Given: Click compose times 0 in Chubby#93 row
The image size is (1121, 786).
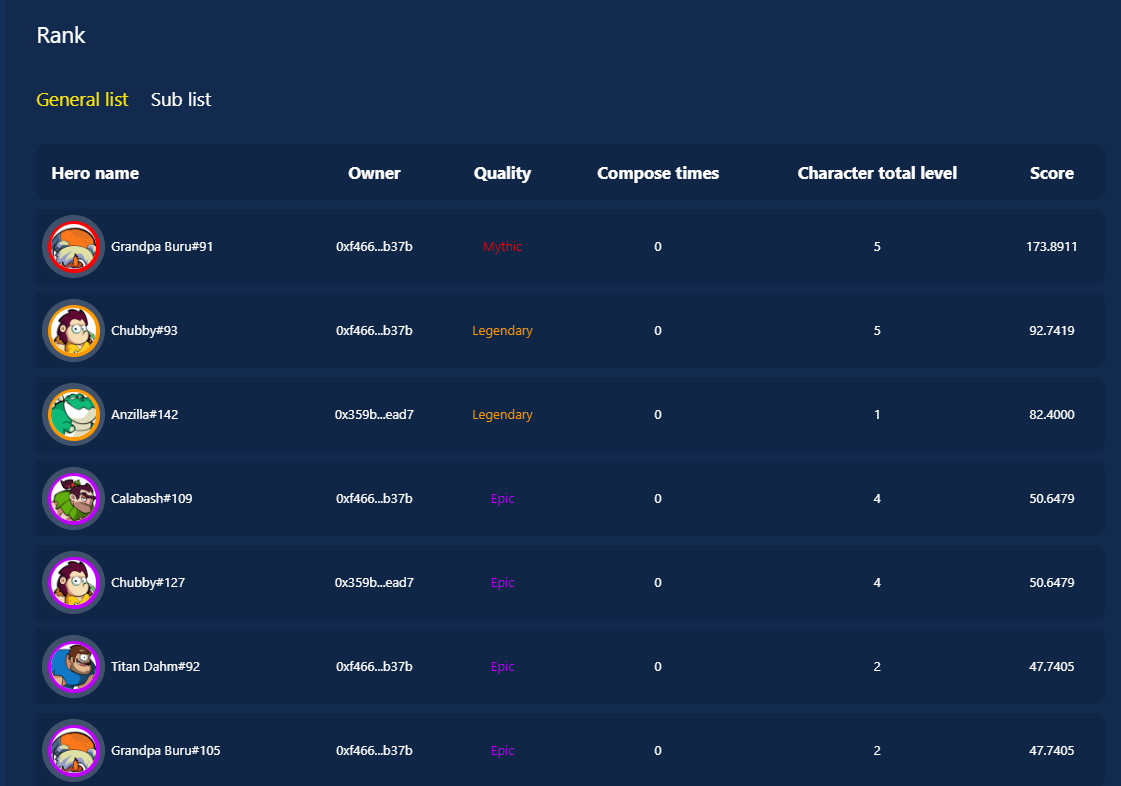Looking at the screenshot, I should [658, 330].
